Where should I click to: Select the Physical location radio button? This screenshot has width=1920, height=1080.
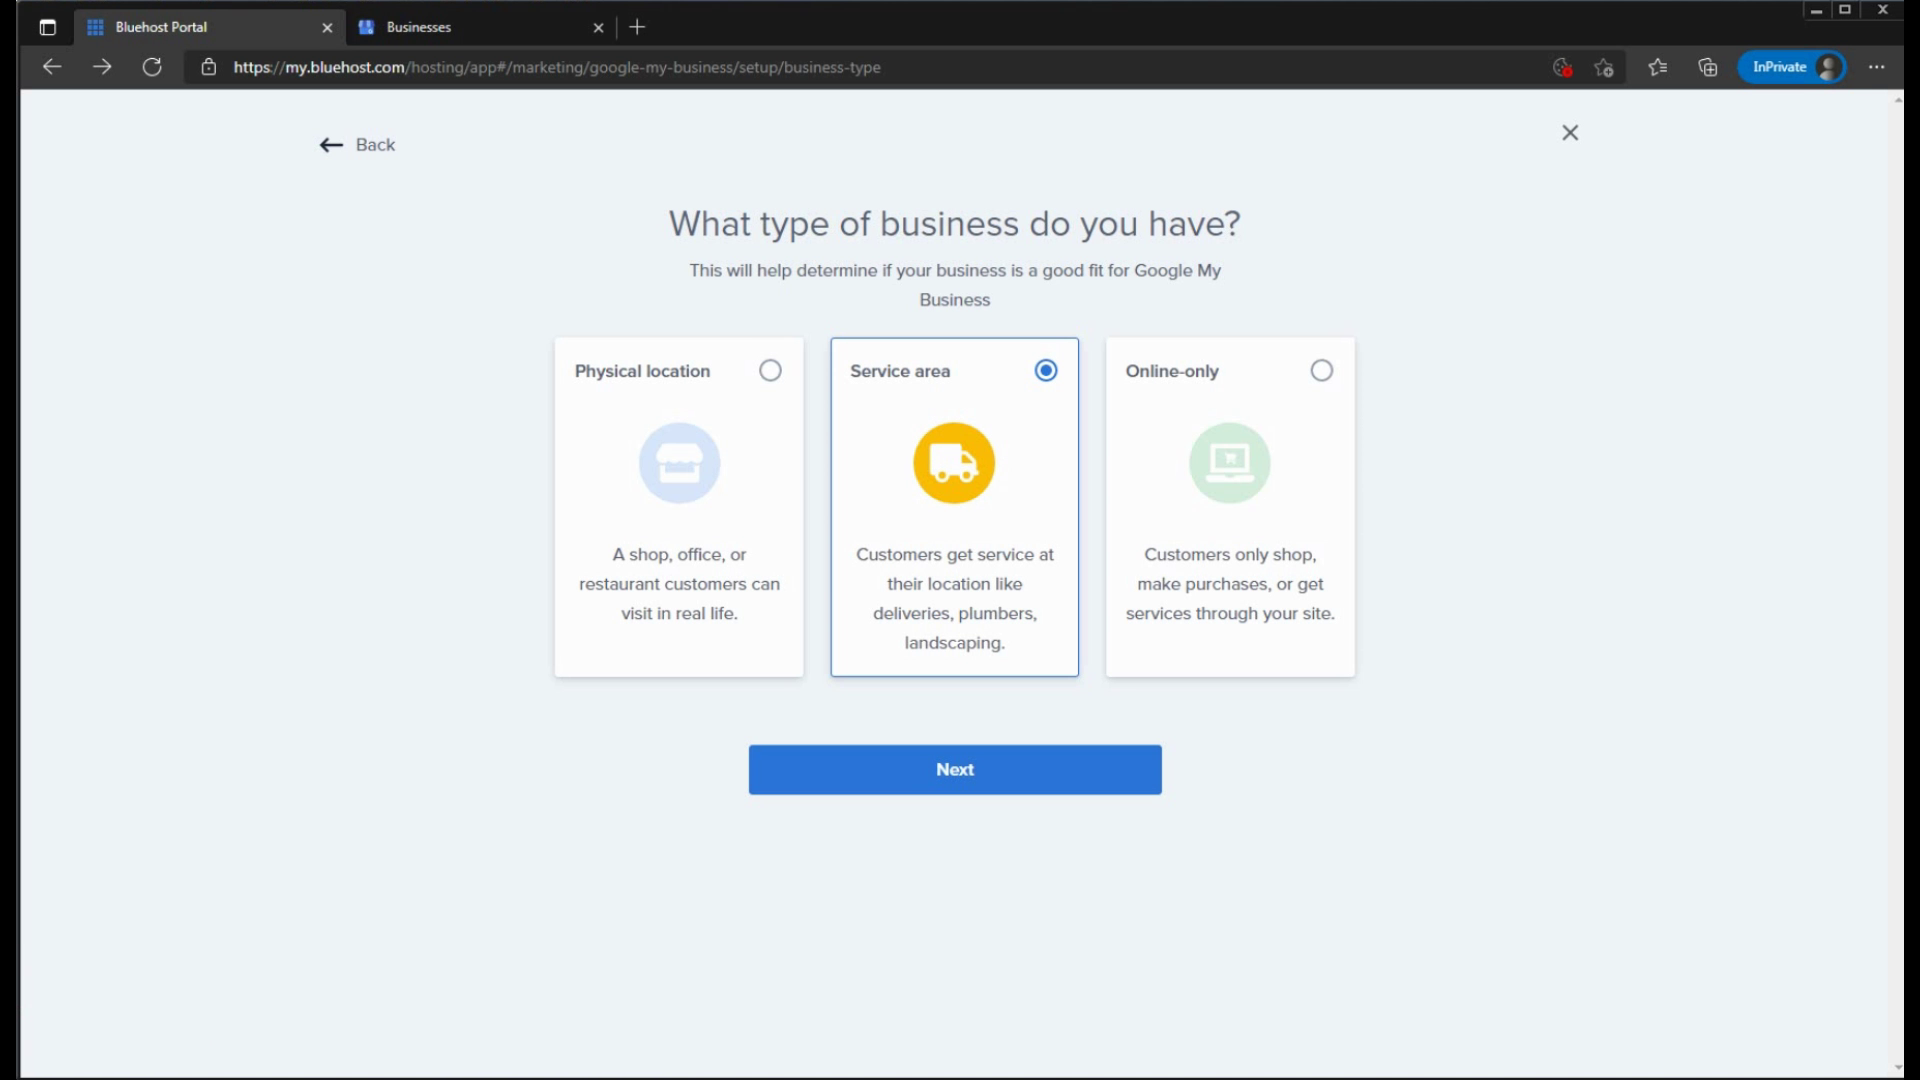pyautogui.click(x=770, y=371)
